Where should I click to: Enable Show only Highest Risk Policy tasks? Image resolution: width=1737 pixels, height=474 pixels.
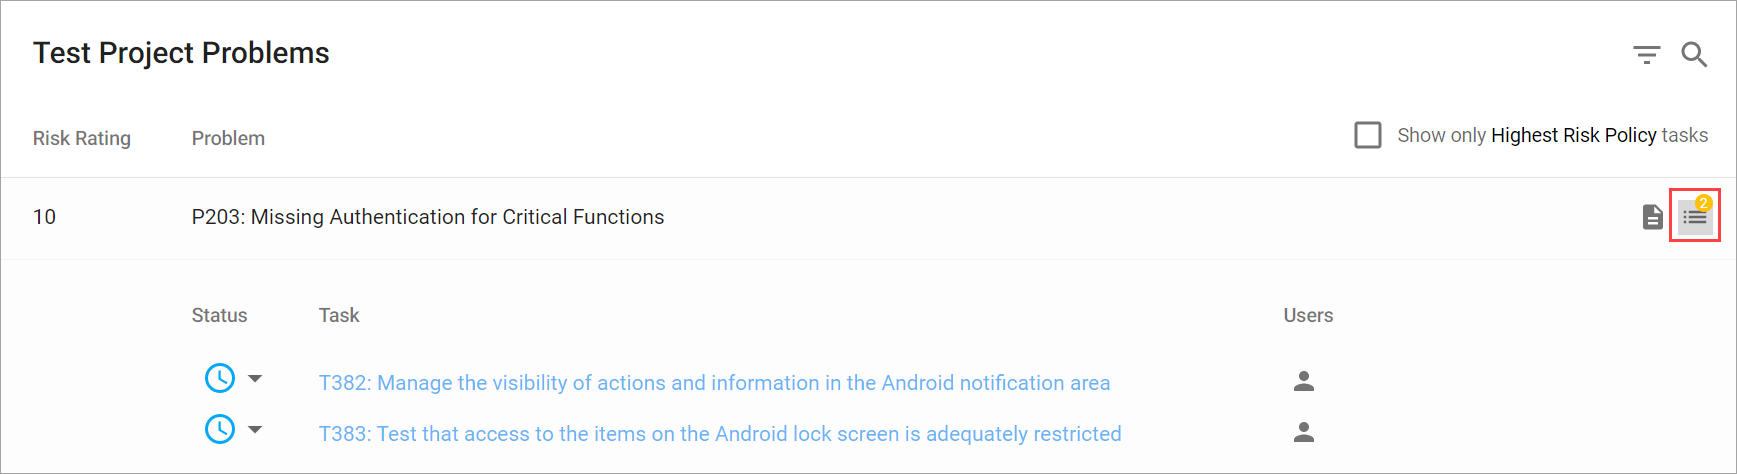1368,135
